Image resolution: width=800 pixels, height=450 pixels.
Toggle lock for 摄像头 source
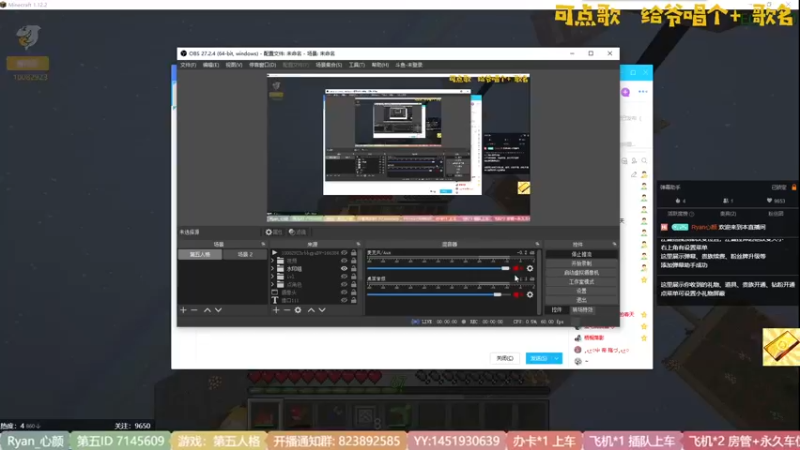coord(354,292)
